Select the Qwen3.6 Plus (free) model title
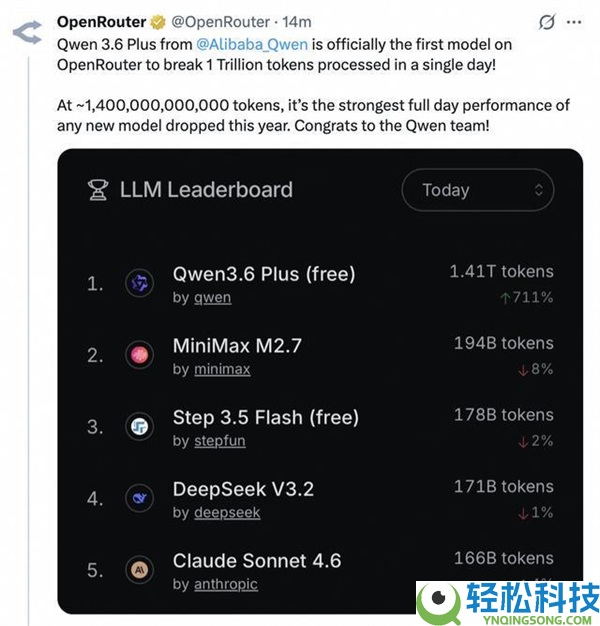This screenshot has width=600, height=626. (264, 273)
